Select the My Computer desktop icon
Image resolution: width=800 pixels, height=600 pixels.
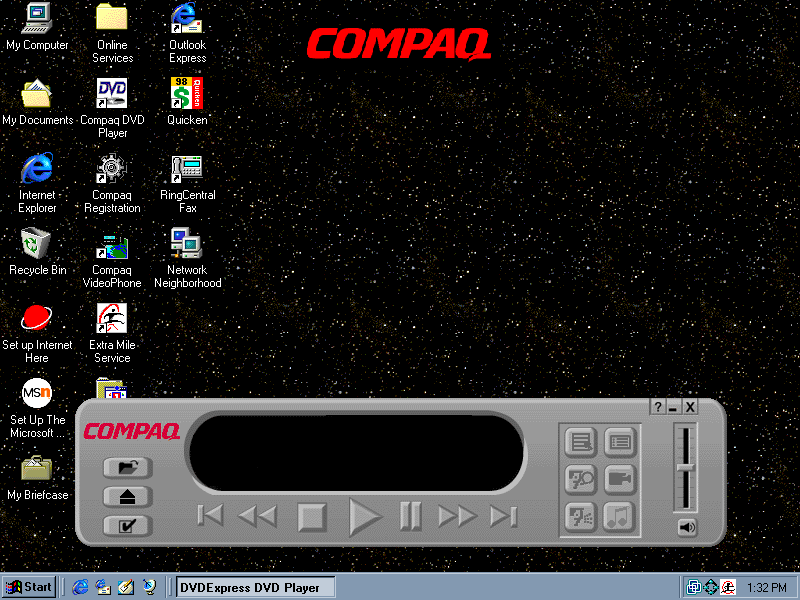[37, 27]
